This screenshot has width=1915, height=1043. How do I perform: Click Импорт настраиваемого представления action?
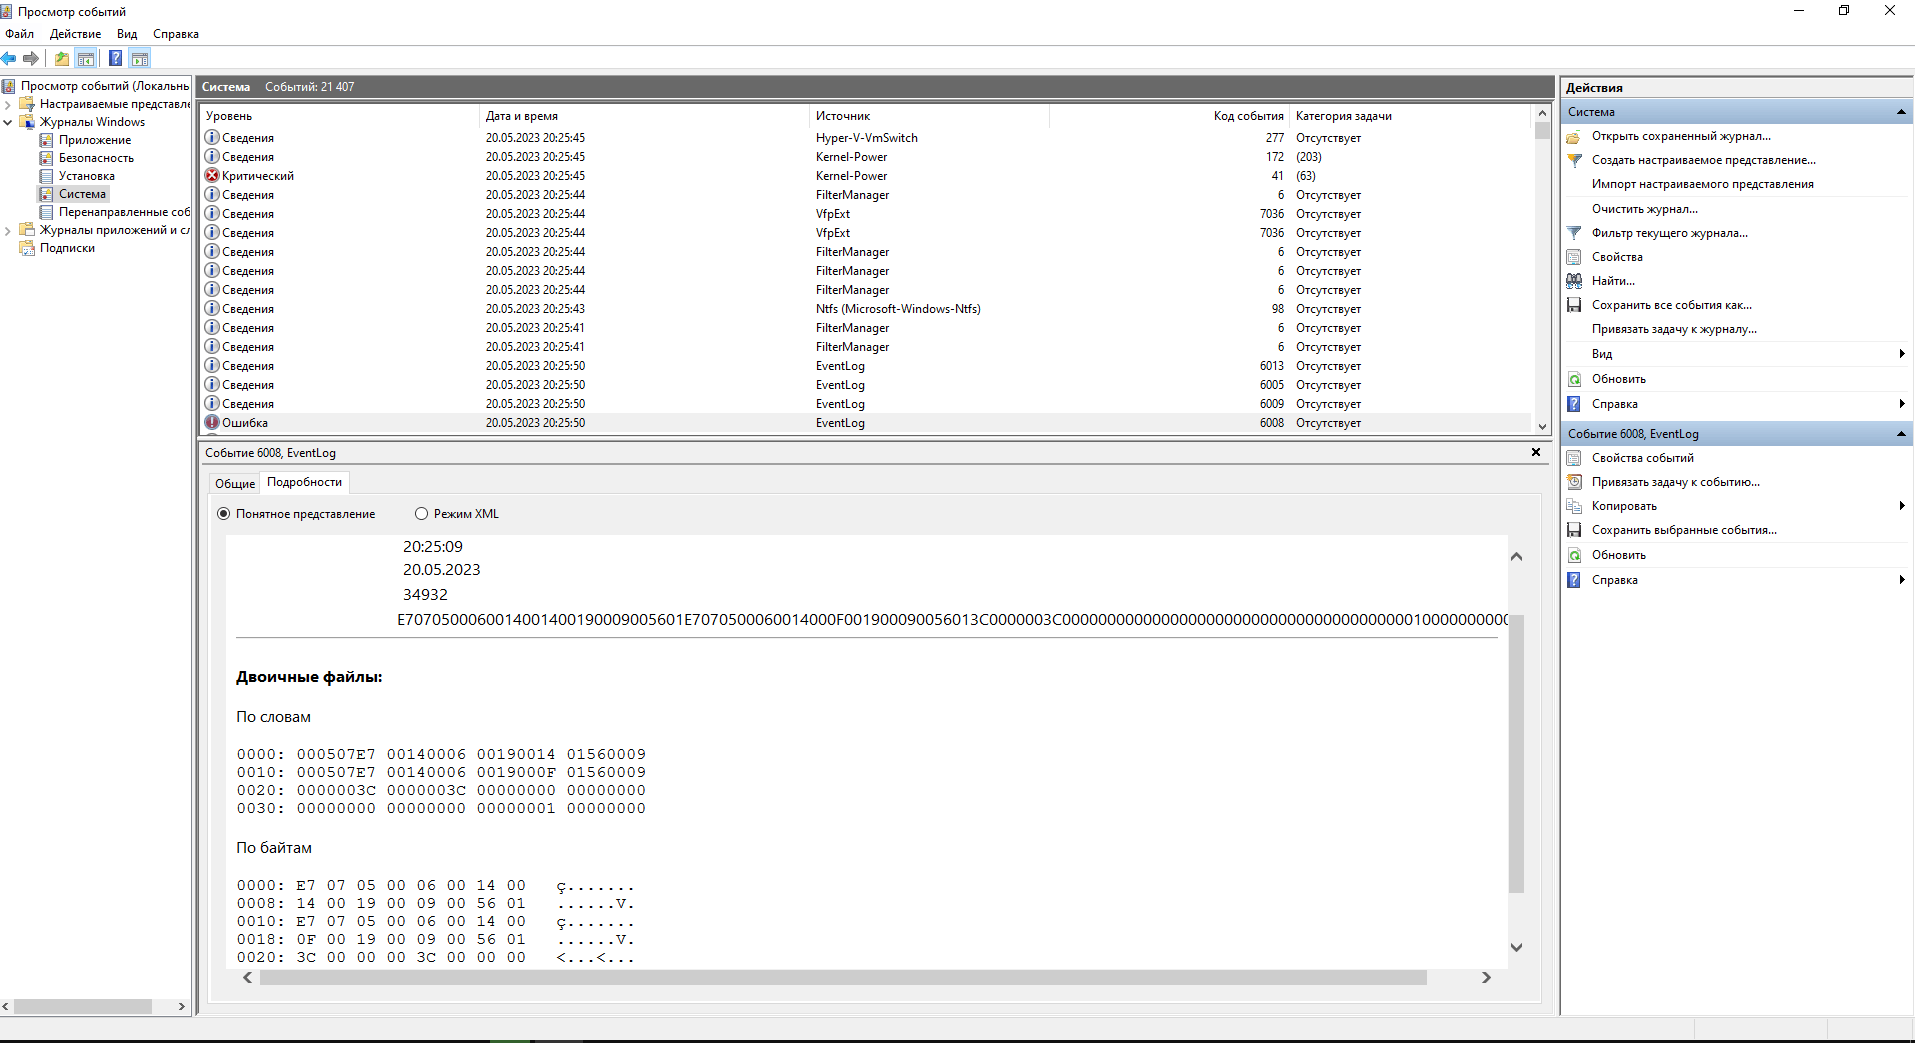point(1702,184)
